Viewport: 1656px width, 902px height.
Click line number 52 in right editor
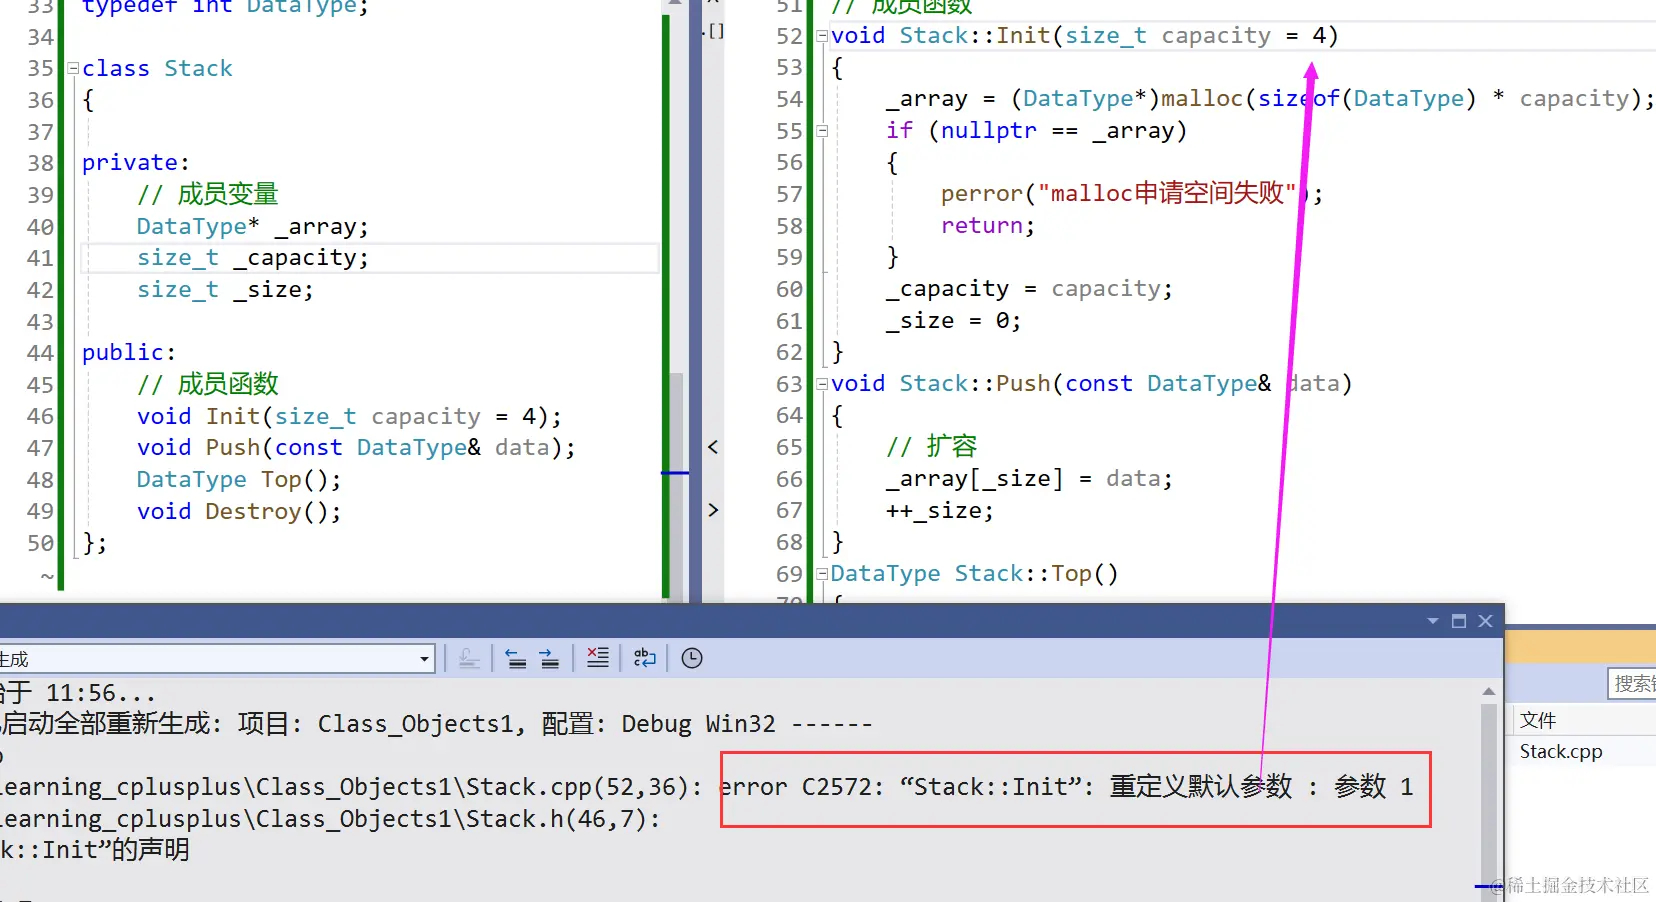pyautogui.click(x=789, y=36)
